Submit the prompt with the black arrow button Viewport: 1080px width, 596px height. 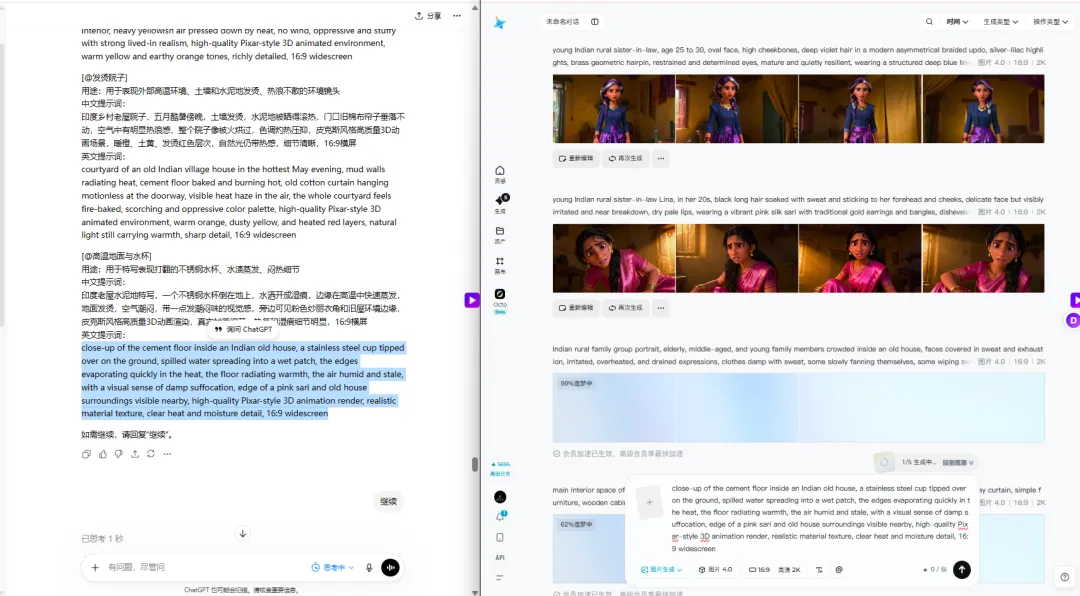[x=962, y=570]
